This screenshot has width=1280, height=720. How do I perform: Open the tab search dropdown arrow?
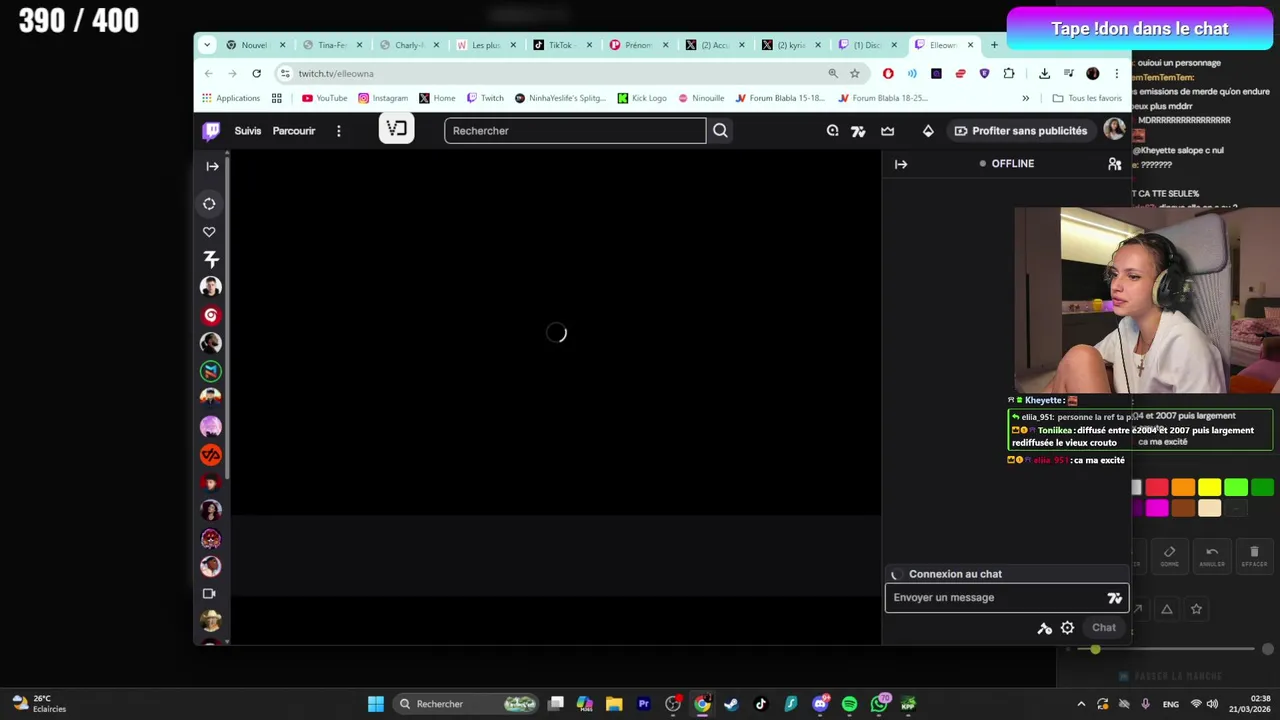coord(207,45)
